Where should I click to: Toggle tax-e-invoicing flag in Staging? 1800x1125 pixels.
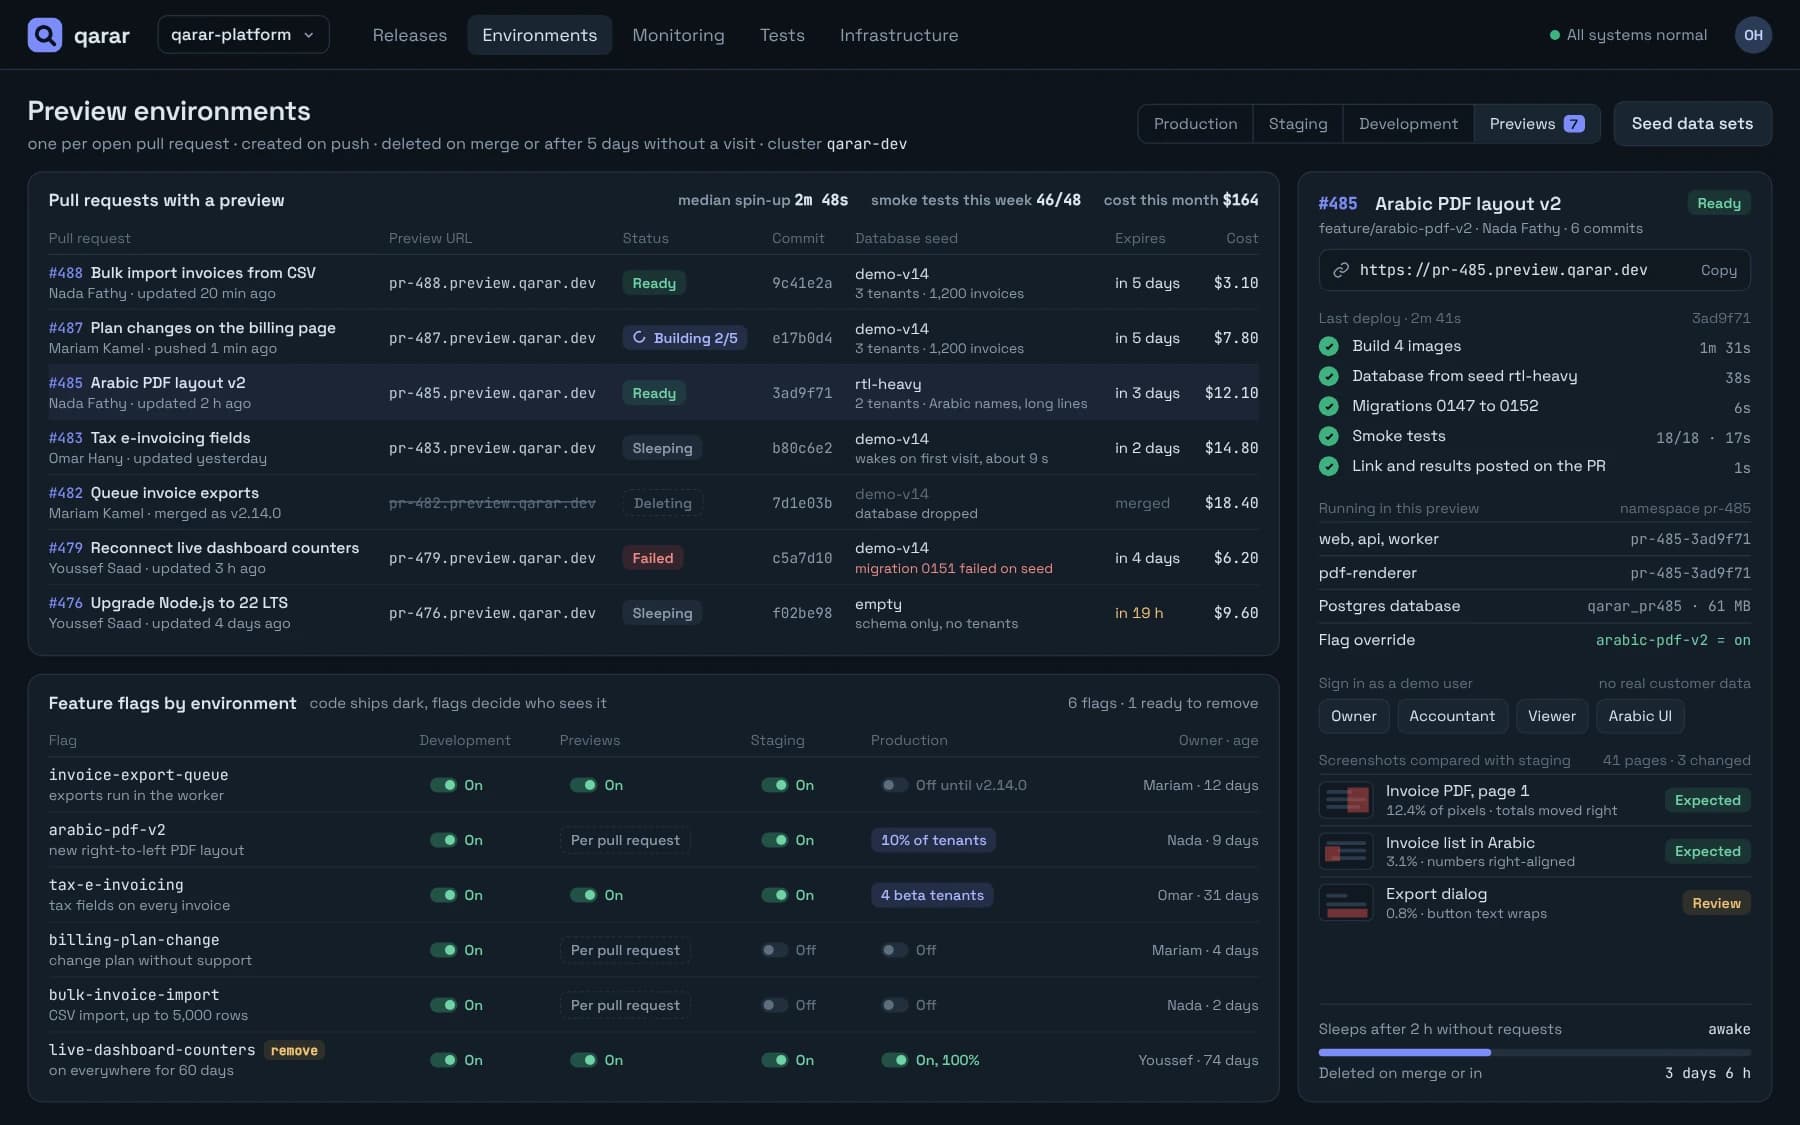pyautogui.click(x=774, y=895)
